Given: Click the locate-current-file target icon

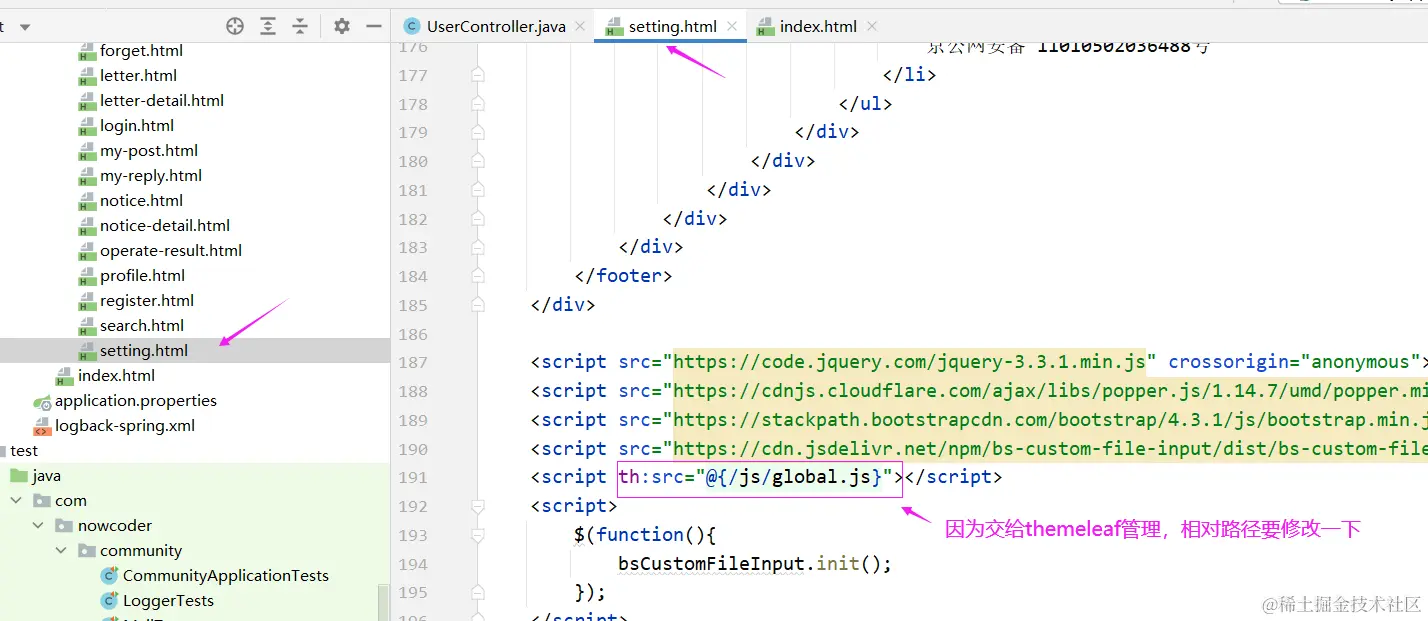Looking at the screenshot, I should pos(235,27).
